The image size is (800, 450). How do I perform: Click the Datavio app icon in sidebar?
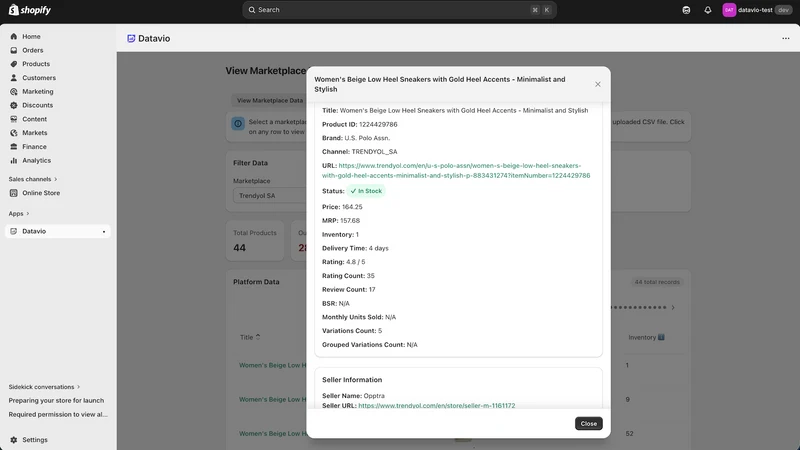[14, 231]
